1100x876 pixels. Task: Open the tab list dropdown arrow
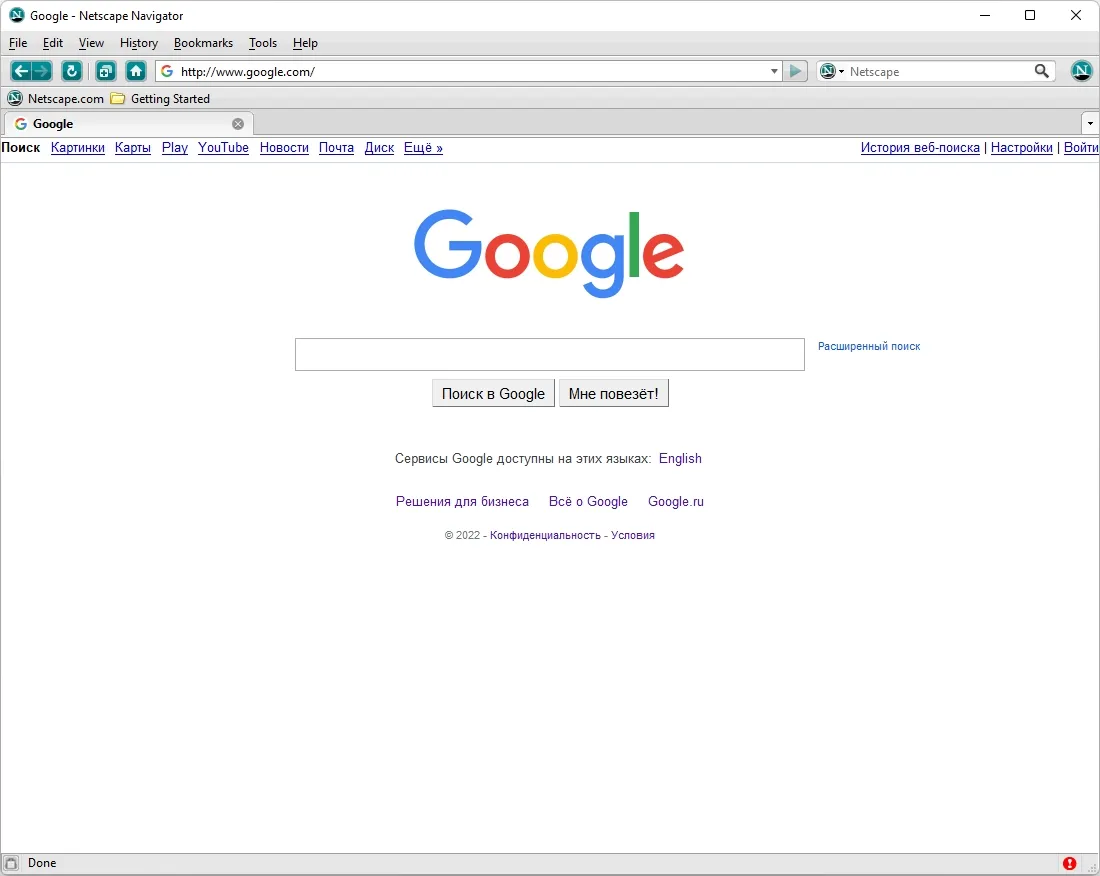1089,123
